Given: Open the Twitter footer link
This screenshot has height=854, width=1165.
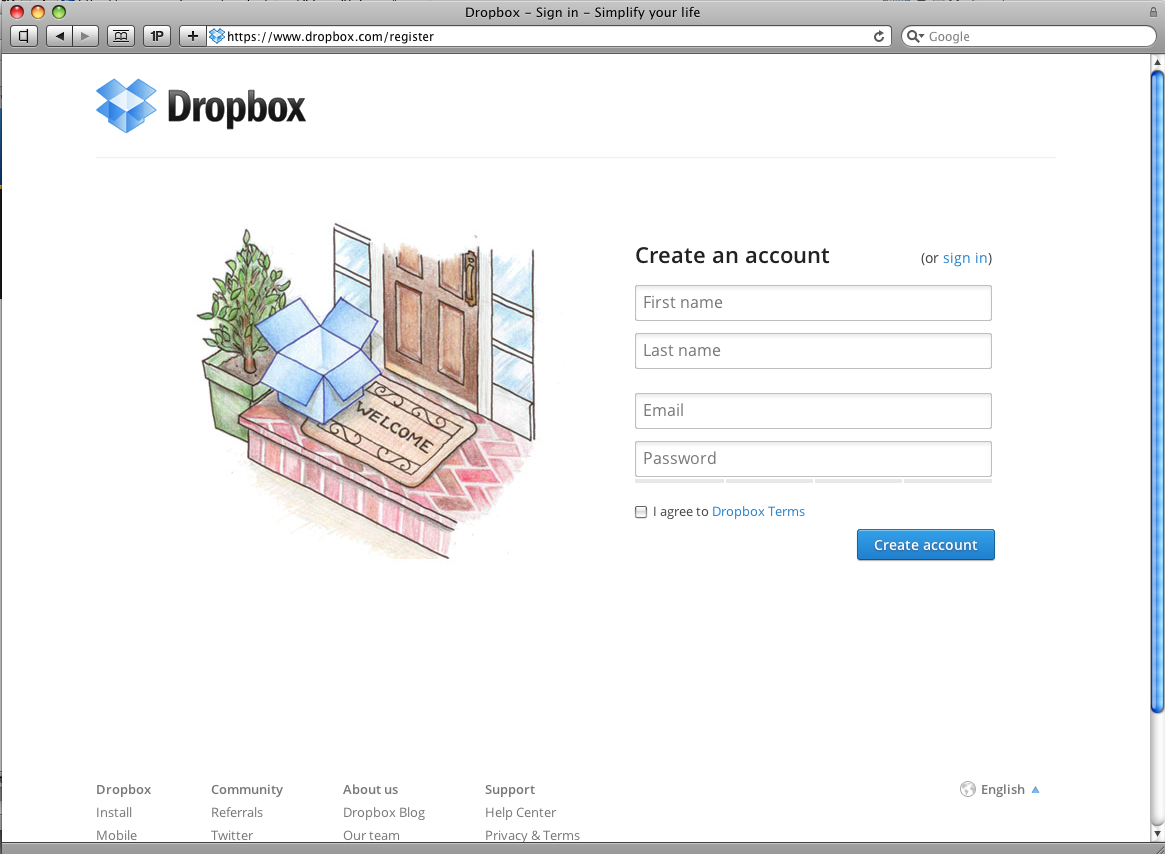Looking at the screenshot, I should point(232,835).
